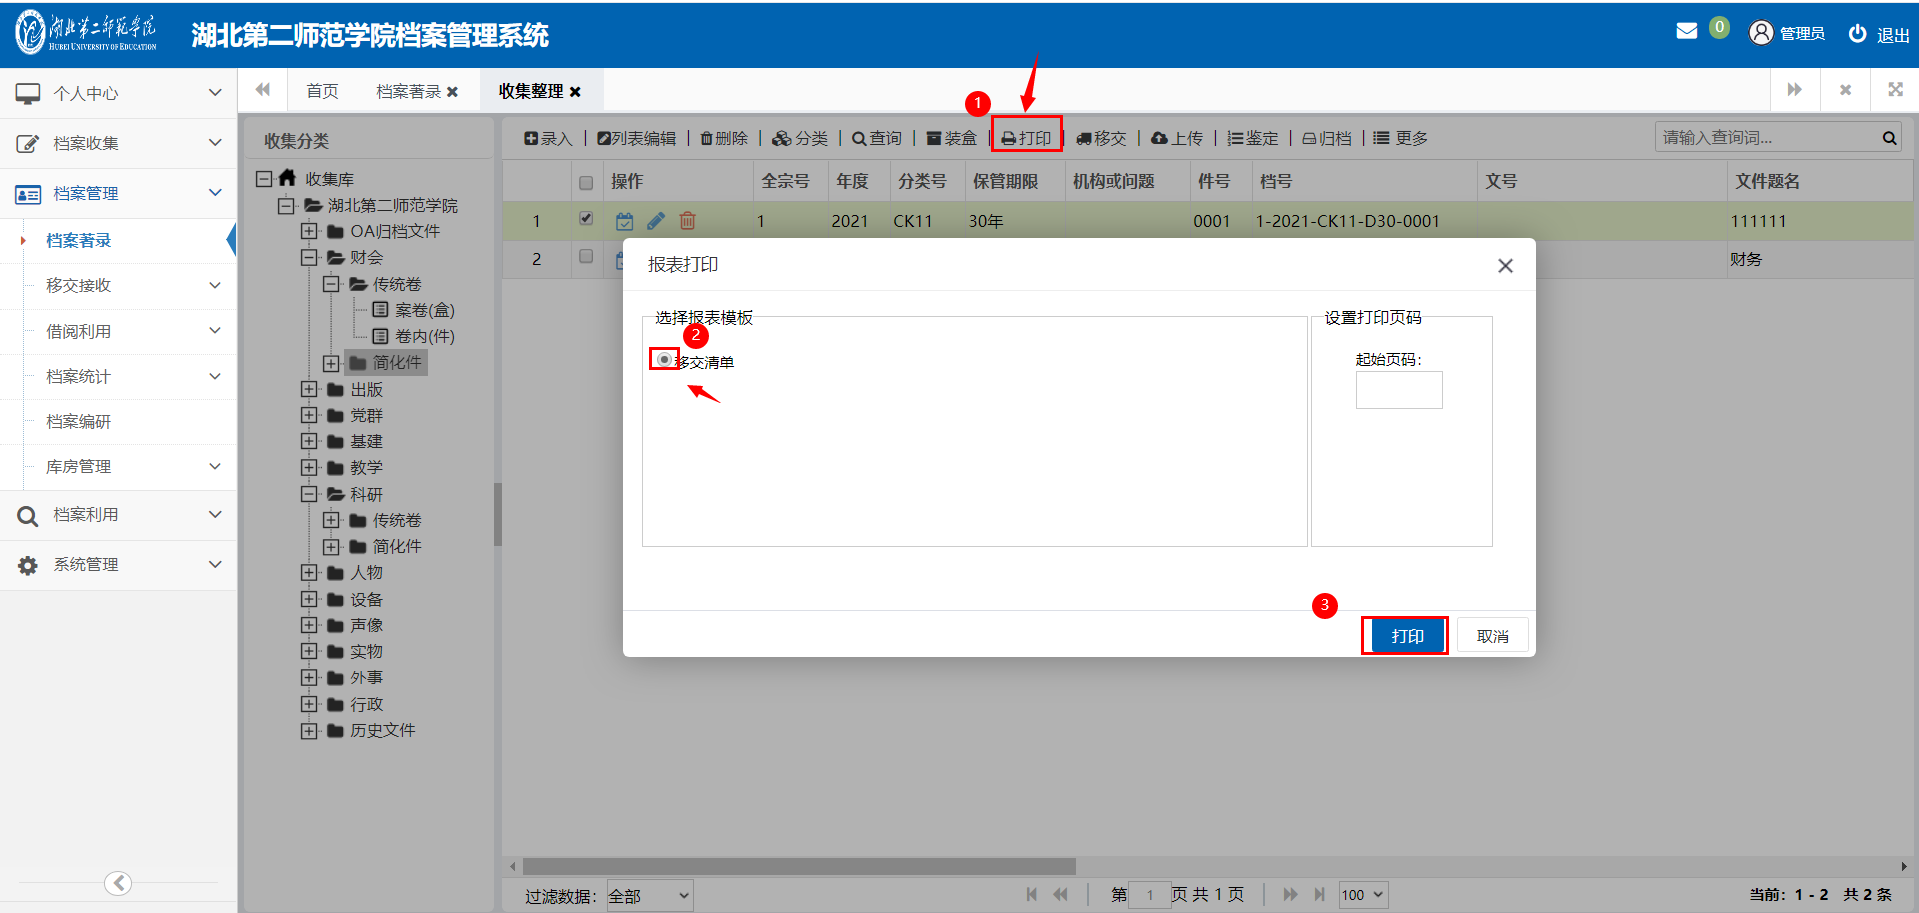The height and width of the screenshot is (913, 1919).
Task: Click the red trash icon in row 1
Action: coord(687,221)
